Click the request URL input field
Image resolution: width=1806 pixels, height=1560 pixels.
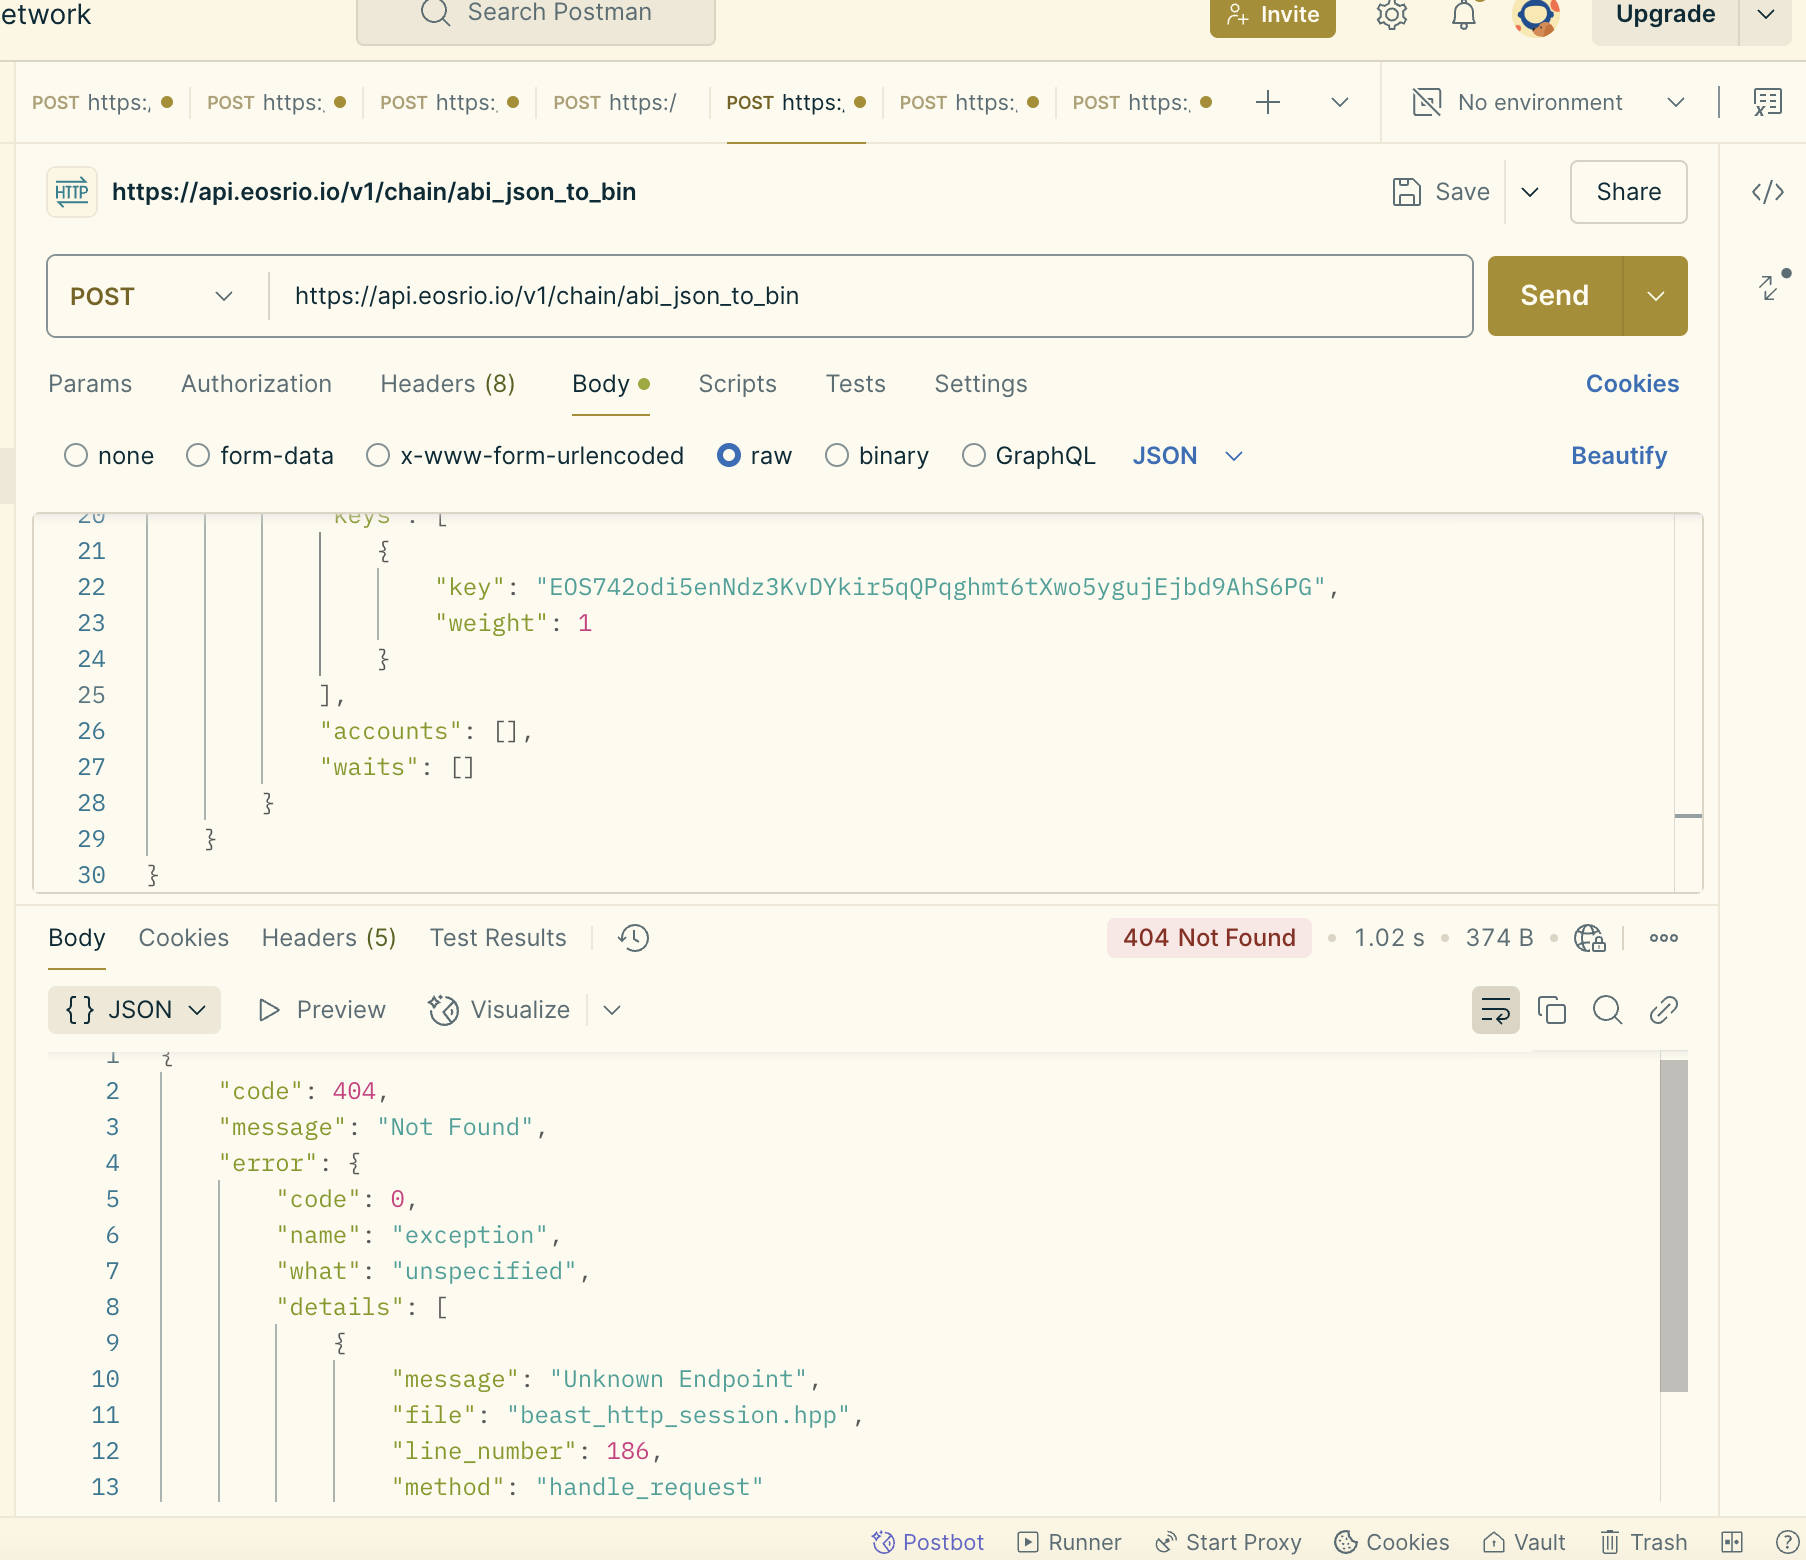[870, 296]
